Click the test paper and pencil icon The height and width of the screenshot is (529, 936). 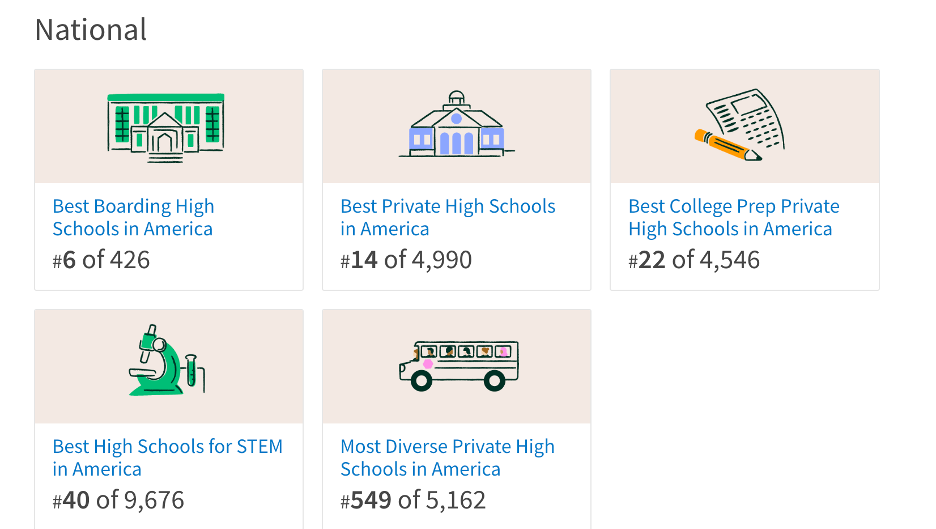(x=740, y=125)
